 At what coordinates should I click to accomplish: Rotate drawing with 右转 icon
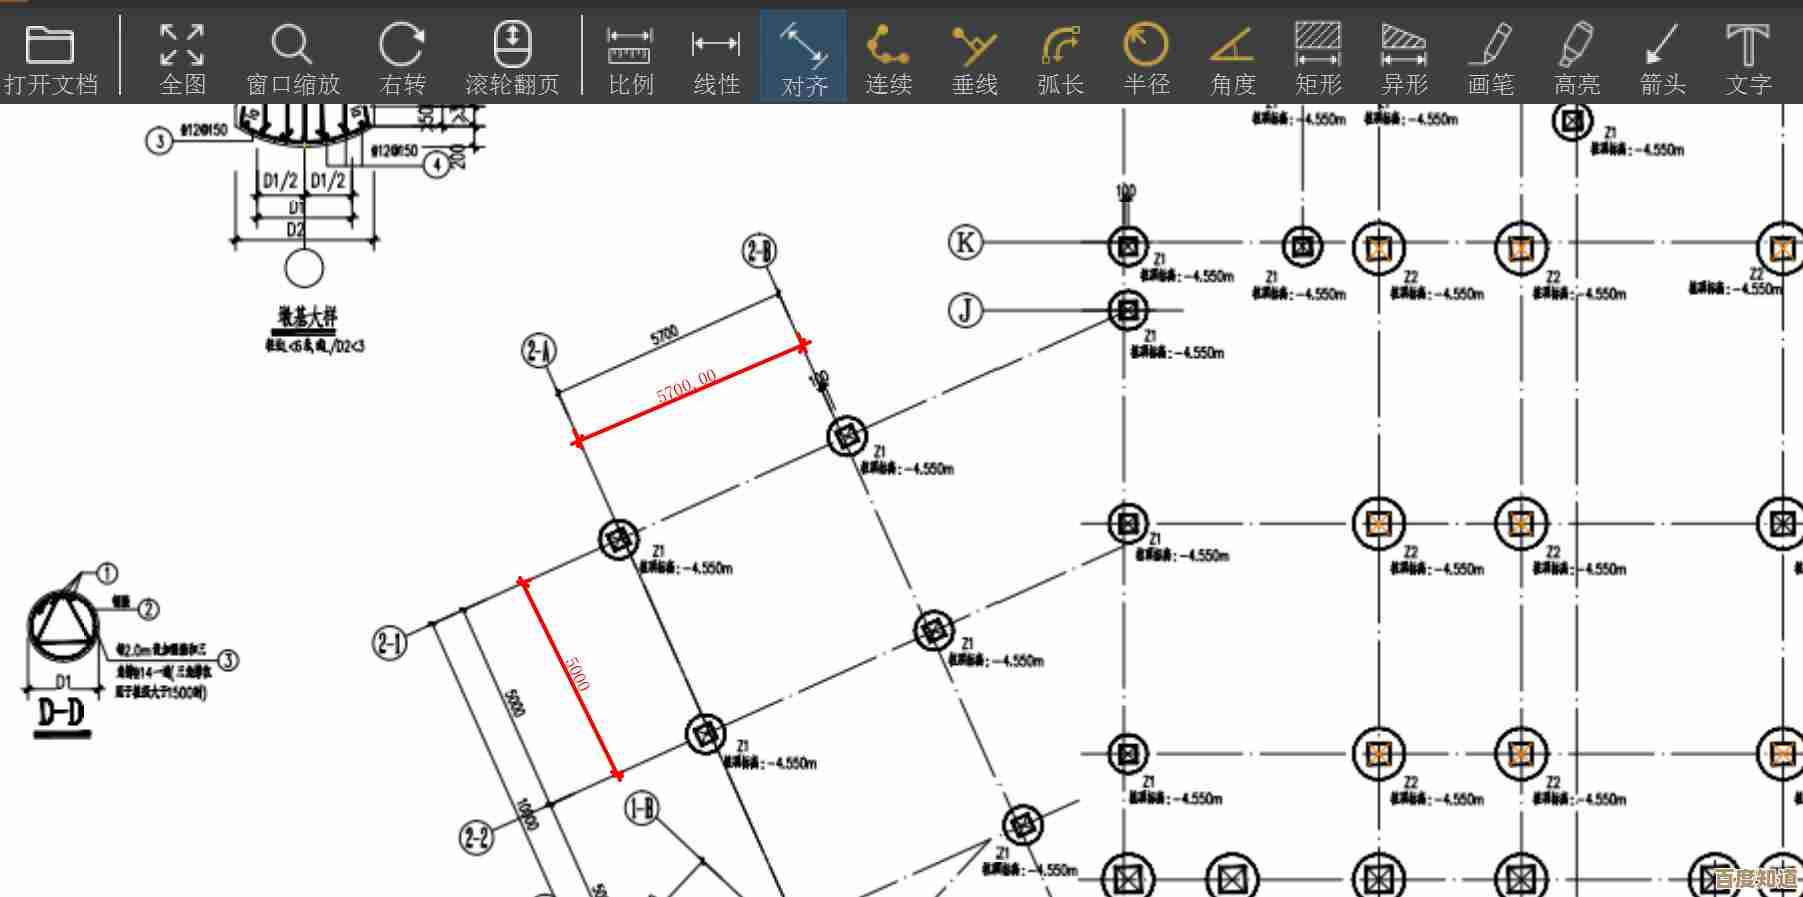click(x=402, y=56)
